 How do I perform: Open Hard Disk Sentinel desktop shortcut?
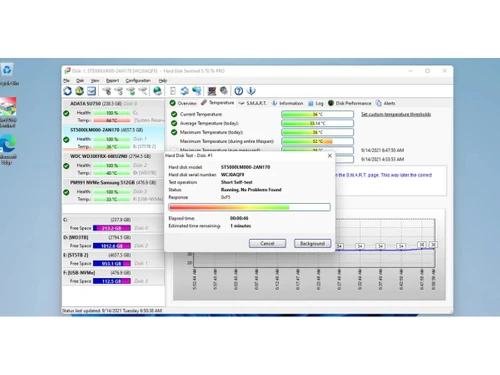[8, 112]
